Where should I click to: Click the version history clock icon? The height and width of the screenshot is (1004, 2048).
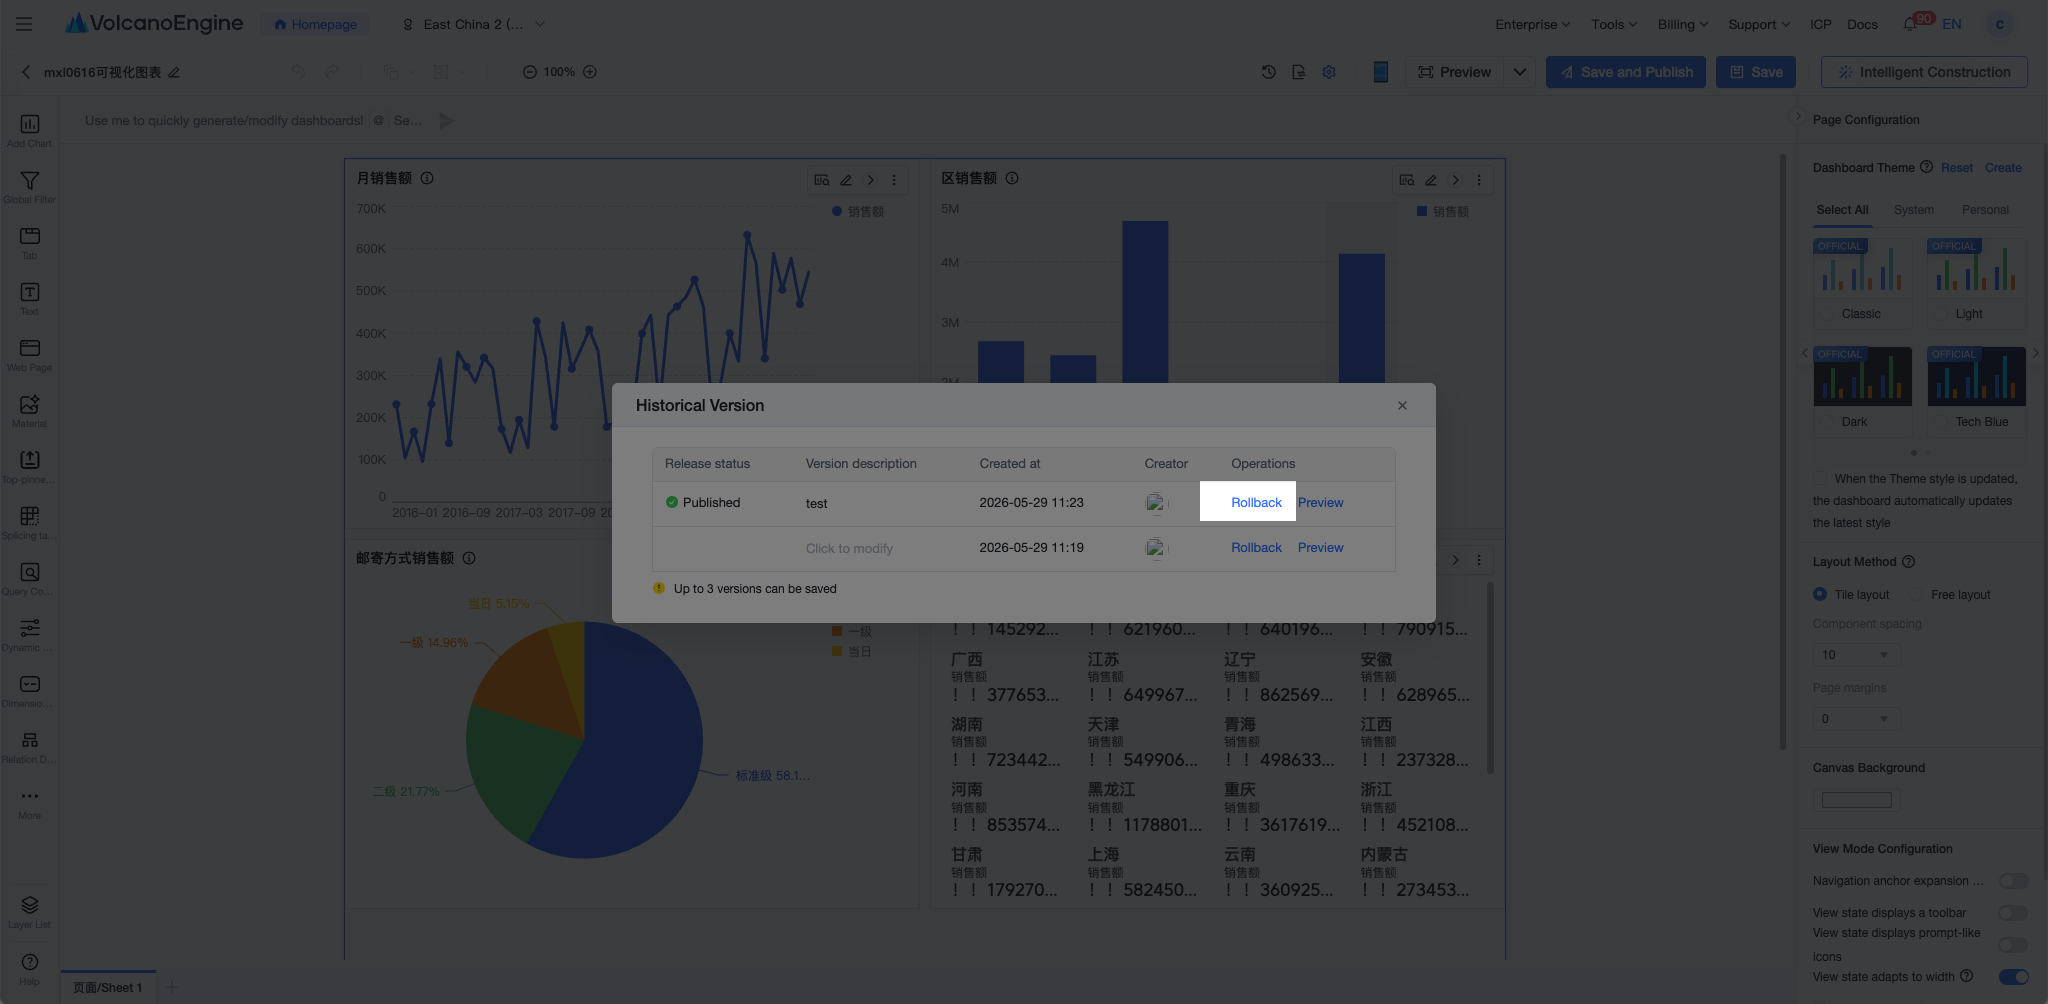pos(1268,72)
